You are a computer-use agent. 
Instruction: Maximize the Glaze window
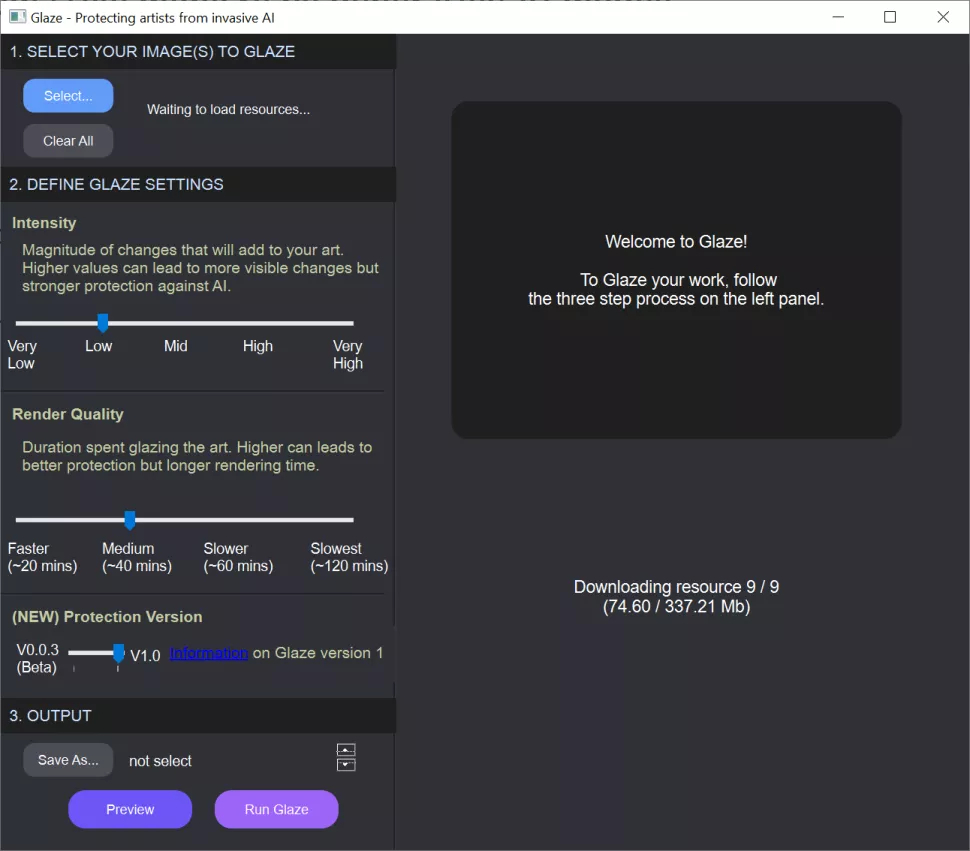(x=890, y=17)
